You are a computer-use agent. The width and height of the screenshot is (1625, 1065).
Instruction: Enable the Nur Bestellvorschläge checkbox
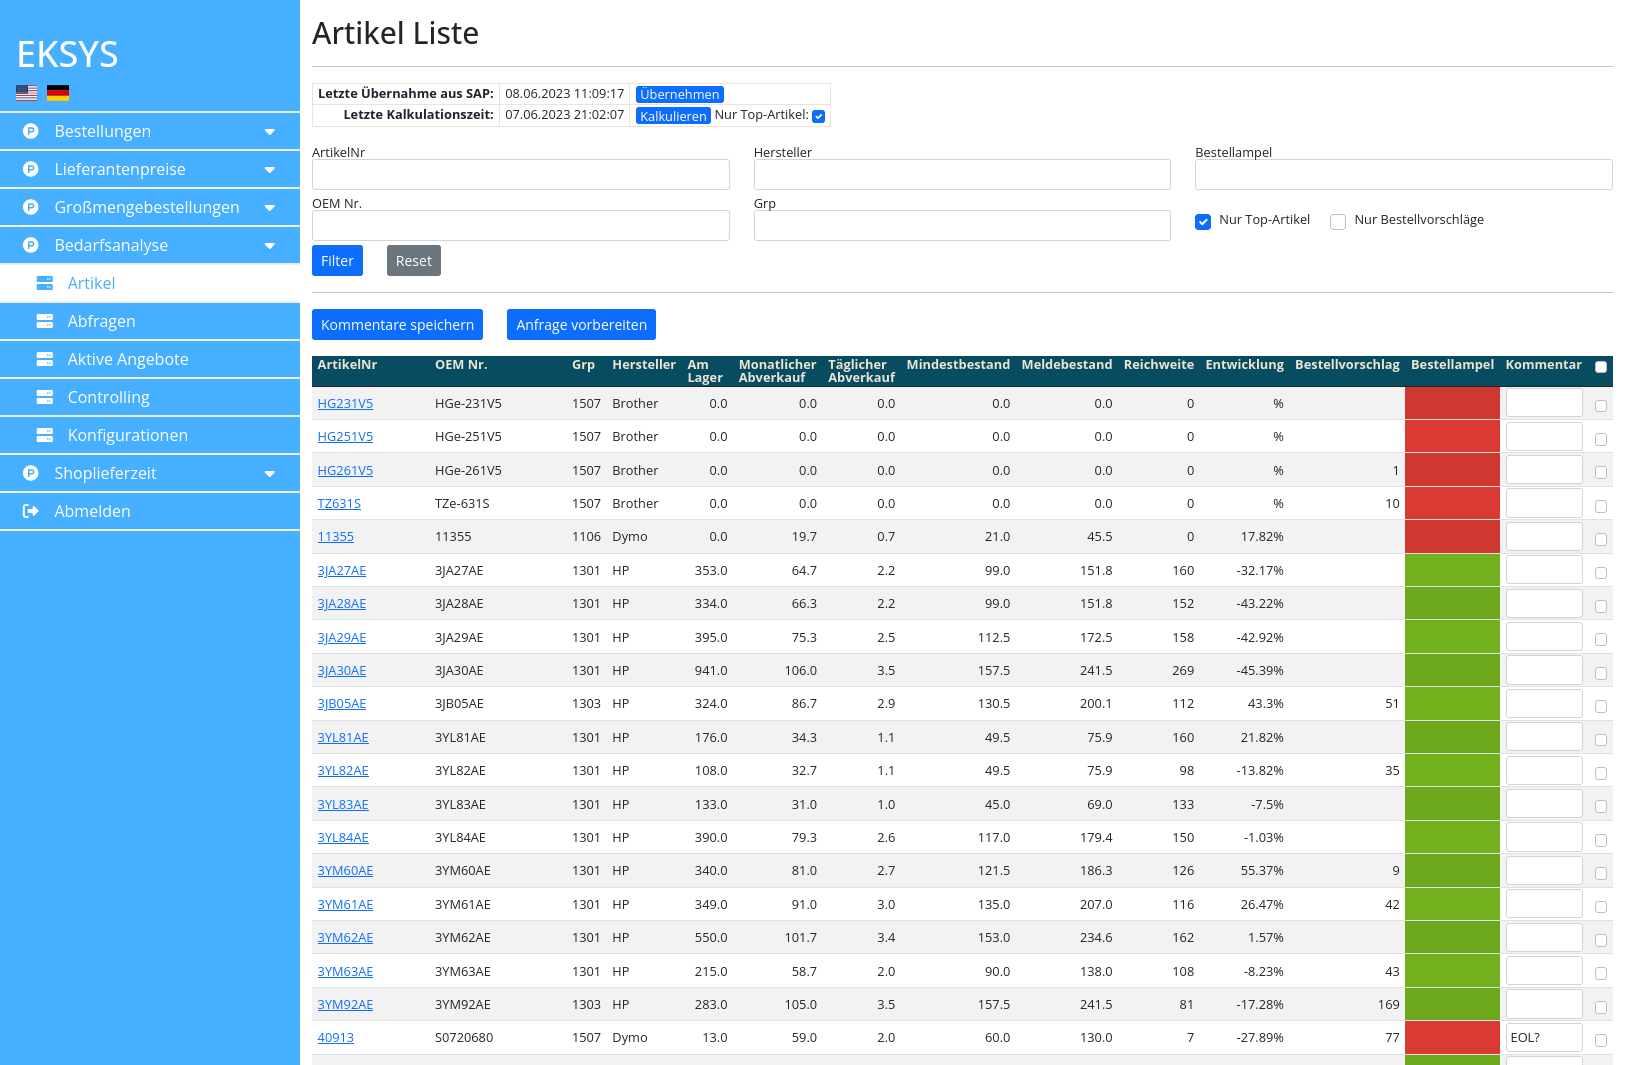(1338, 221)
